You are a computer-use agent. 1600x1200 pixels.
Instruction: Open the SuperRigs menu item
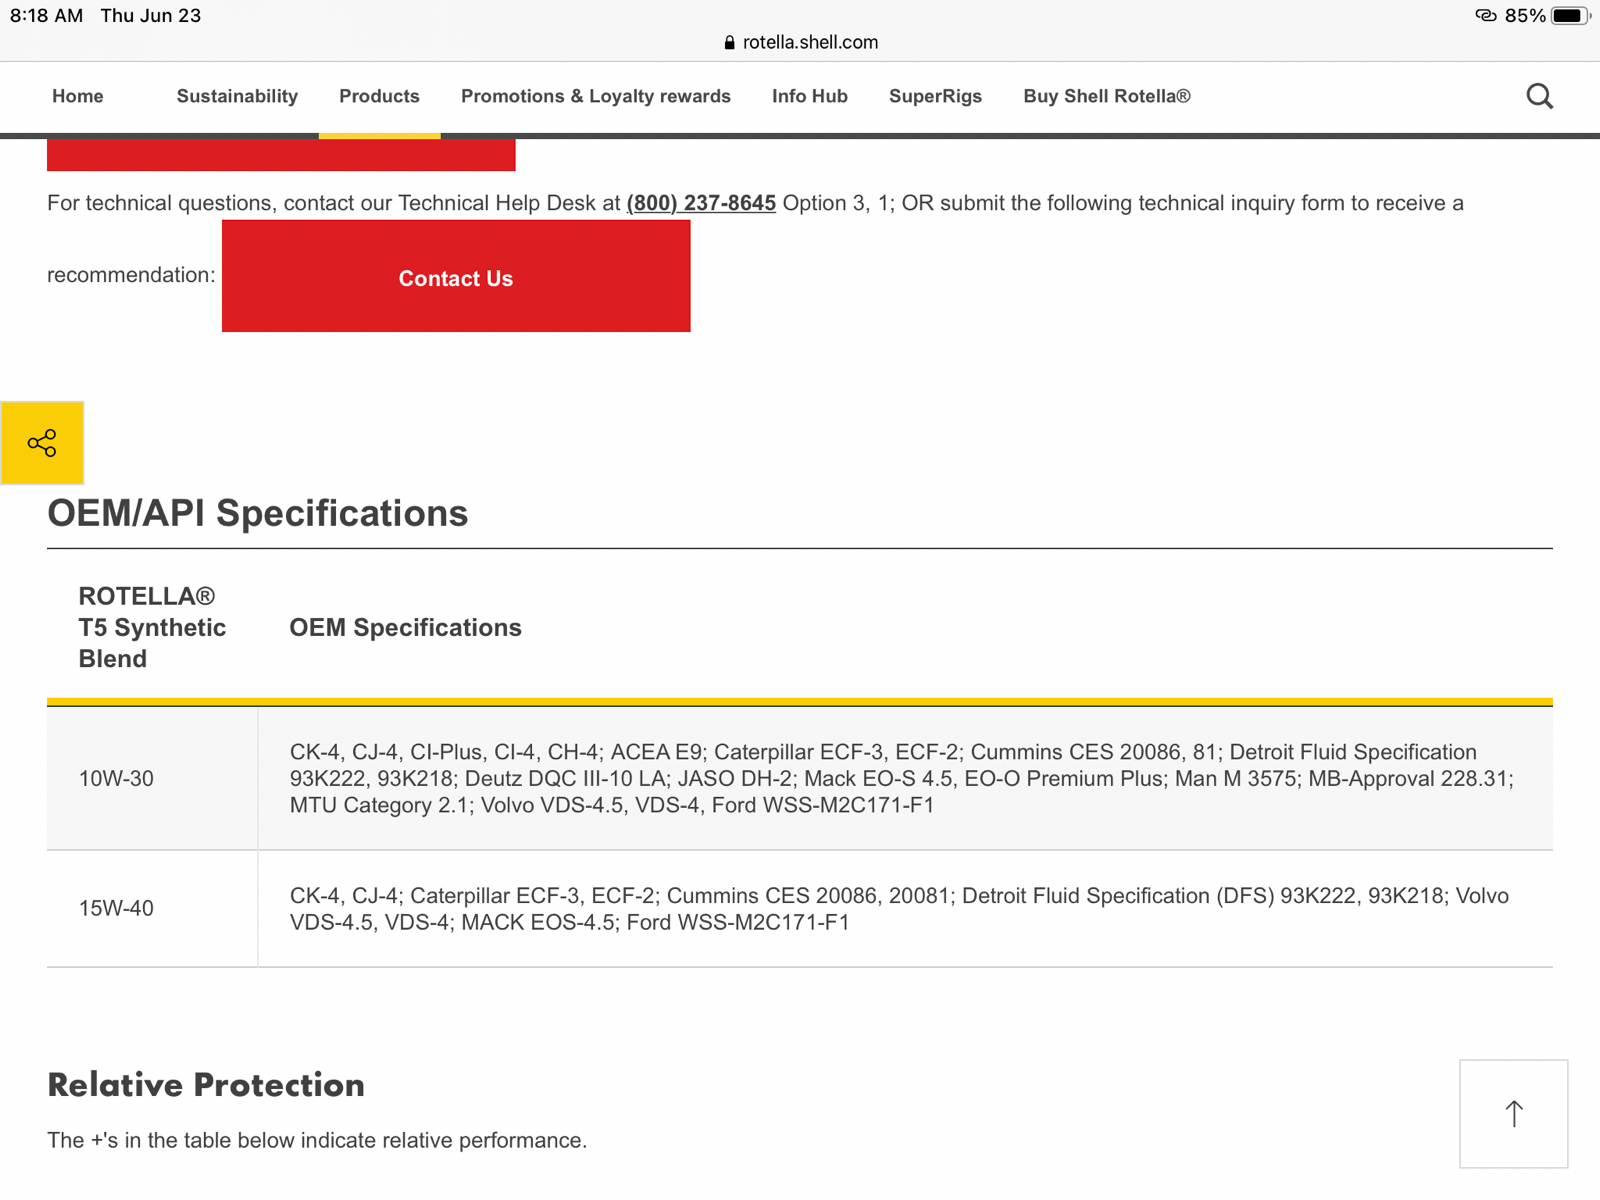tap(935, 96)
